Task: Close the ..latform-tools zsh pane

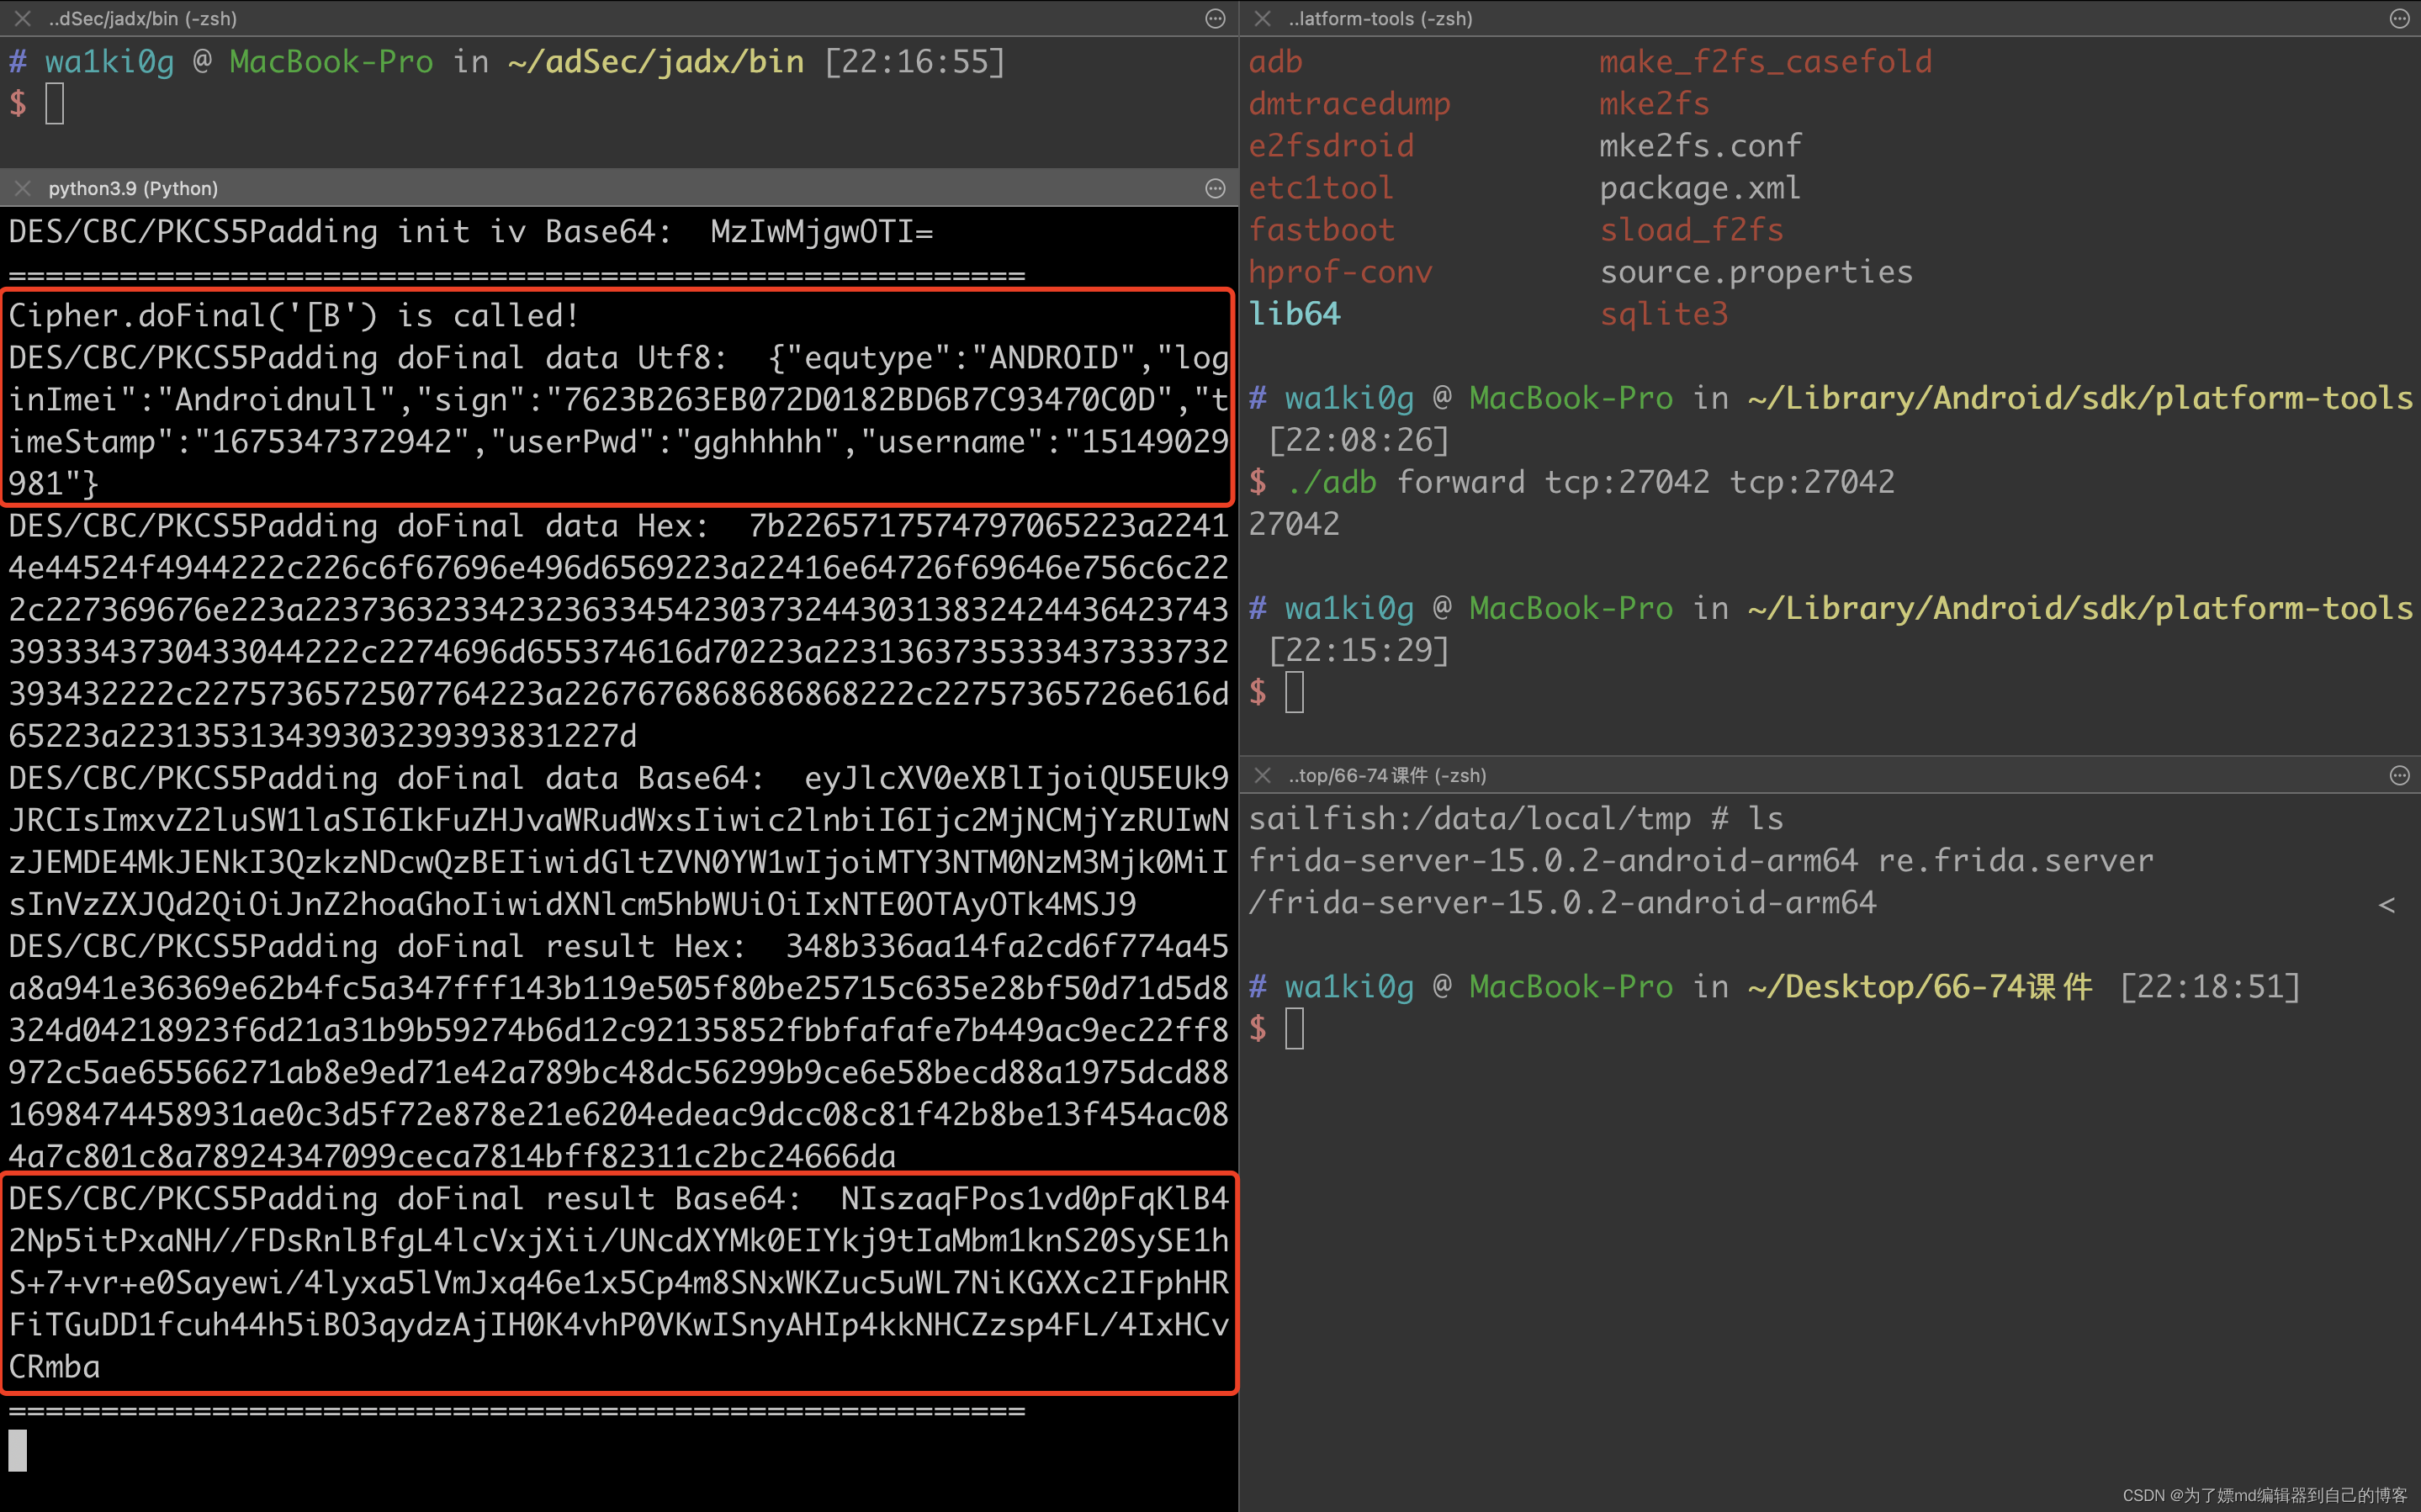Action: [1263, 18]
